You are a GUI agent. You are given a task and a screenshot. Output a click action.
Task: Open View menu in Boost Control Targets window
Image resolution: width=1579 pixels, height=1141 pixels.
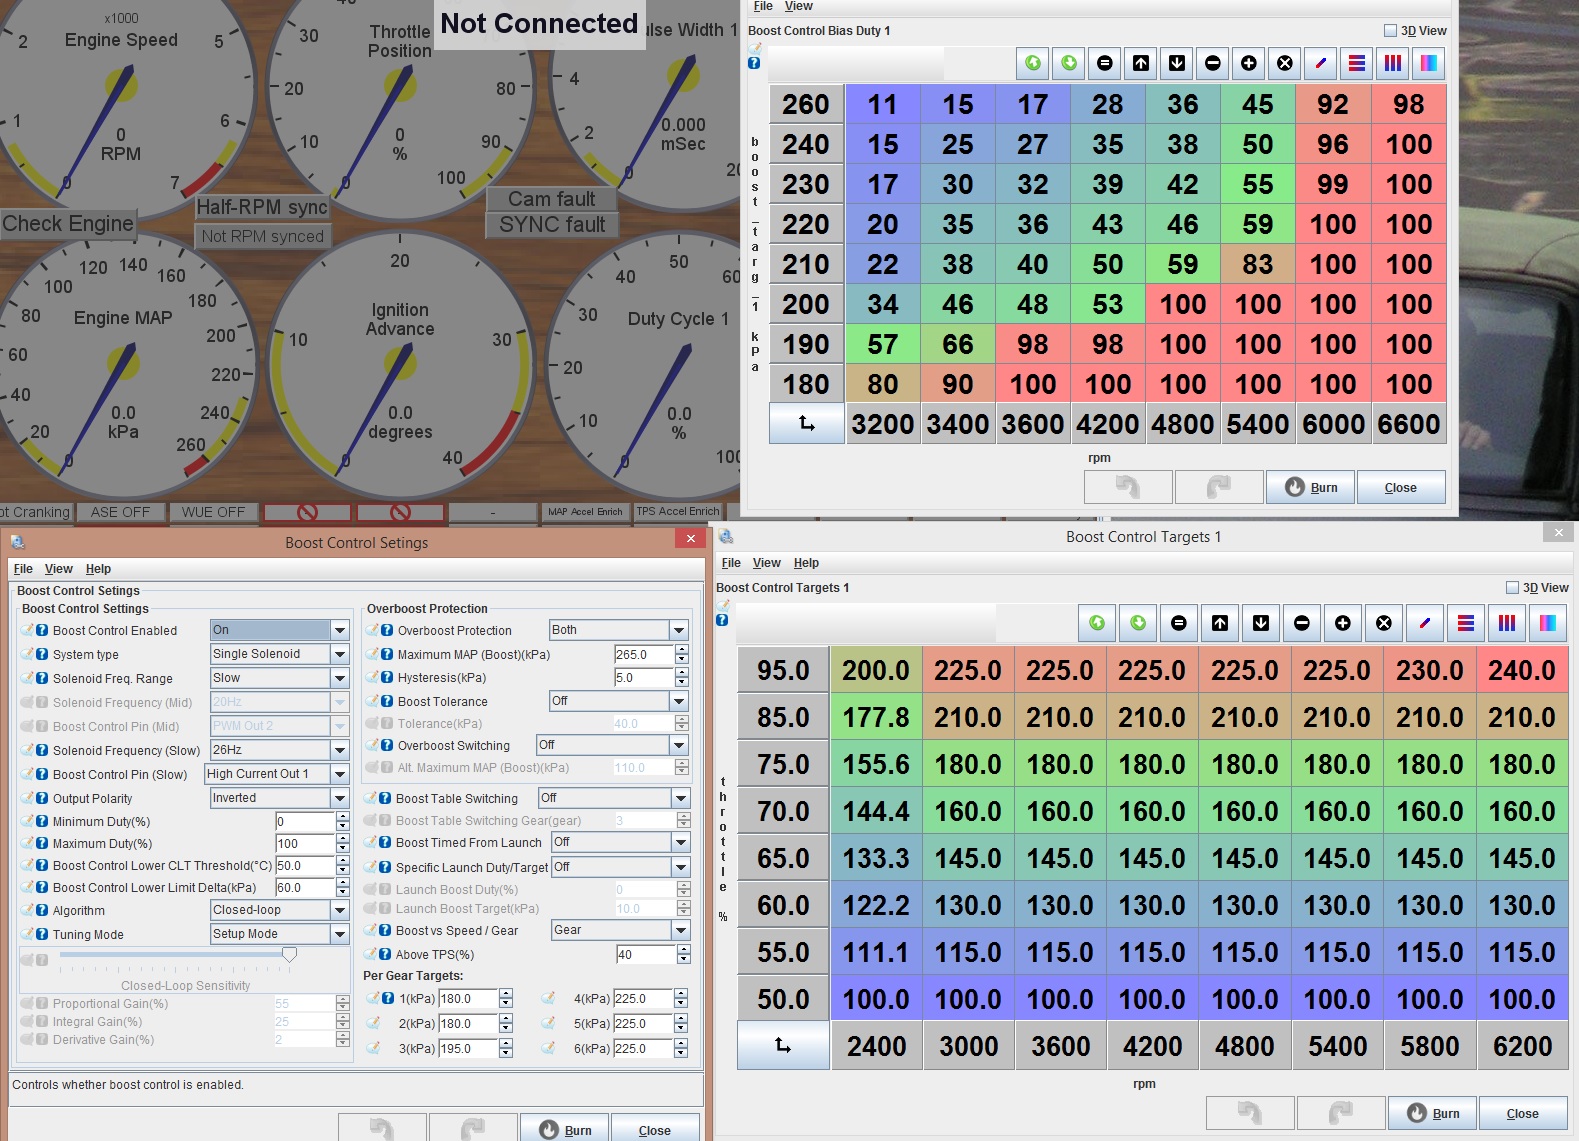click(x=766, y=563)
